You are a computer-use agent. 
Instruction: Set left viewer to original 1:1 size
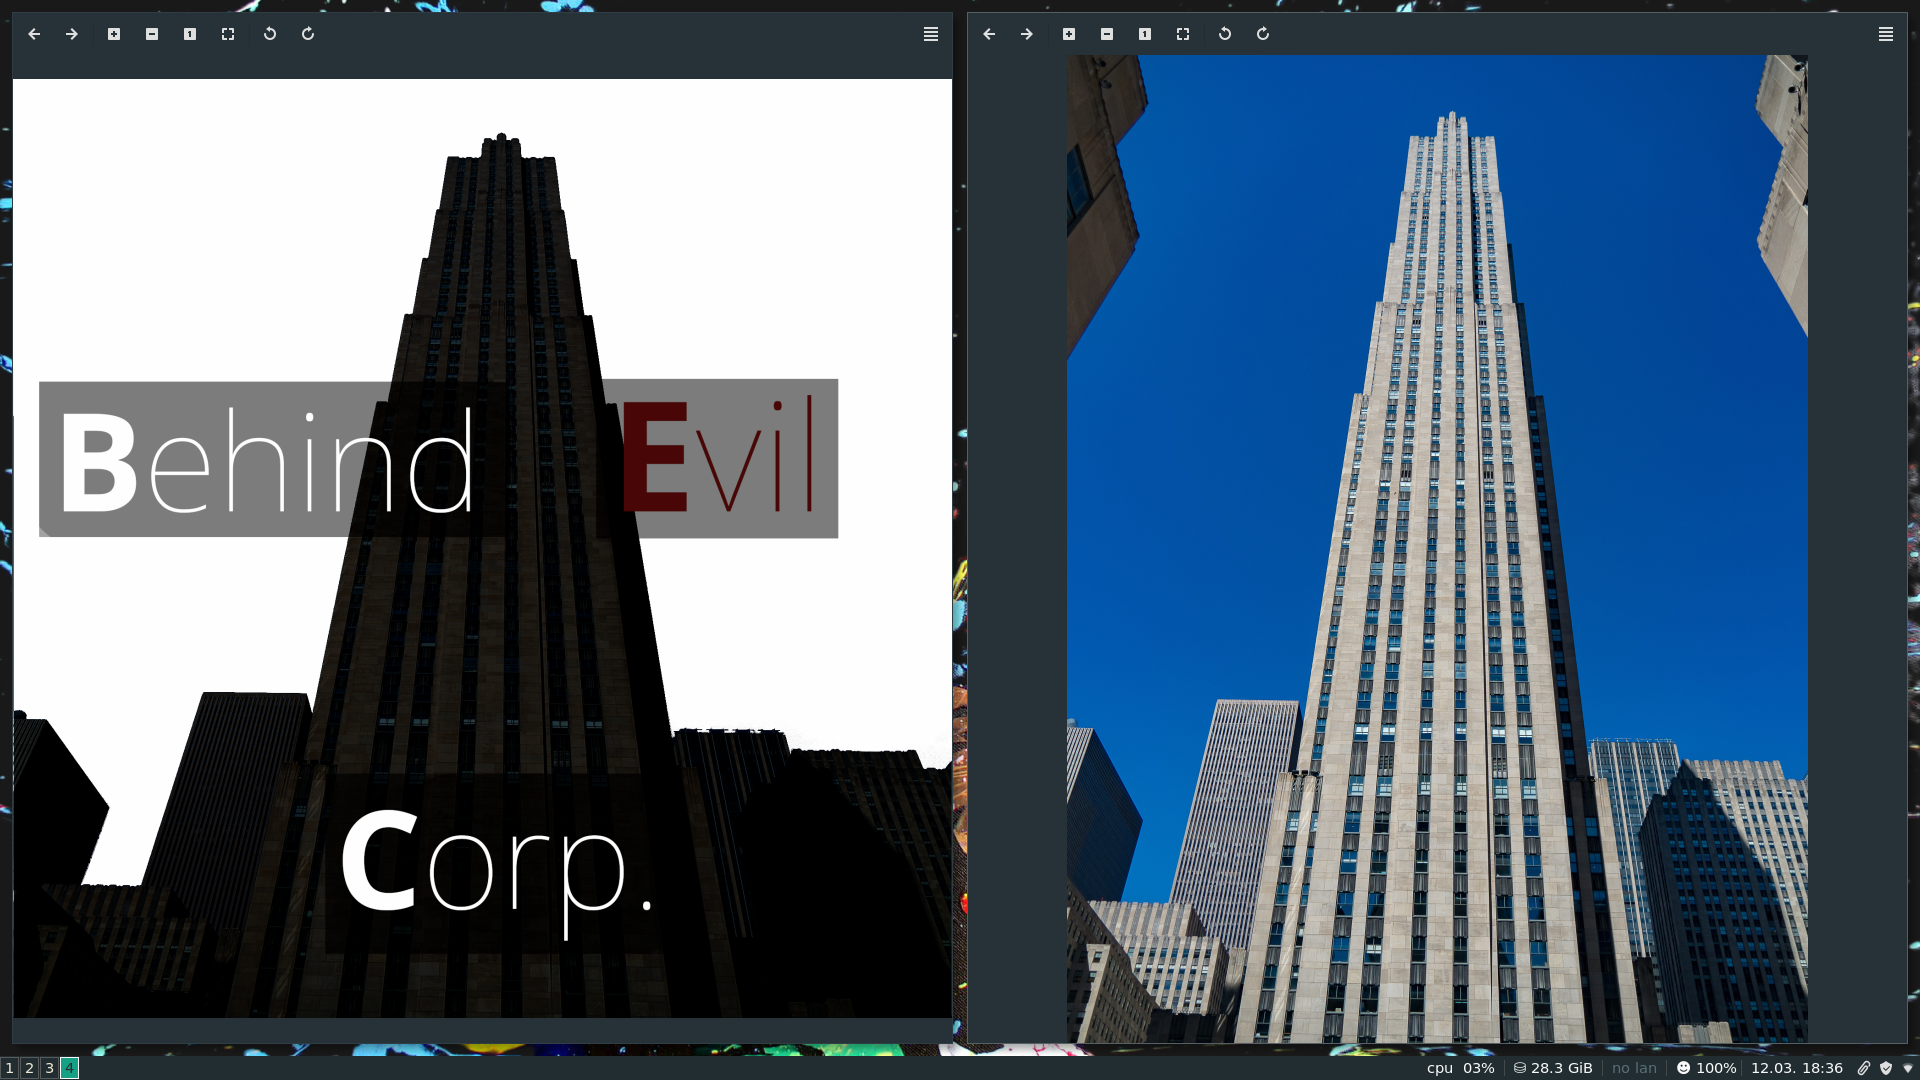point(190,34)
